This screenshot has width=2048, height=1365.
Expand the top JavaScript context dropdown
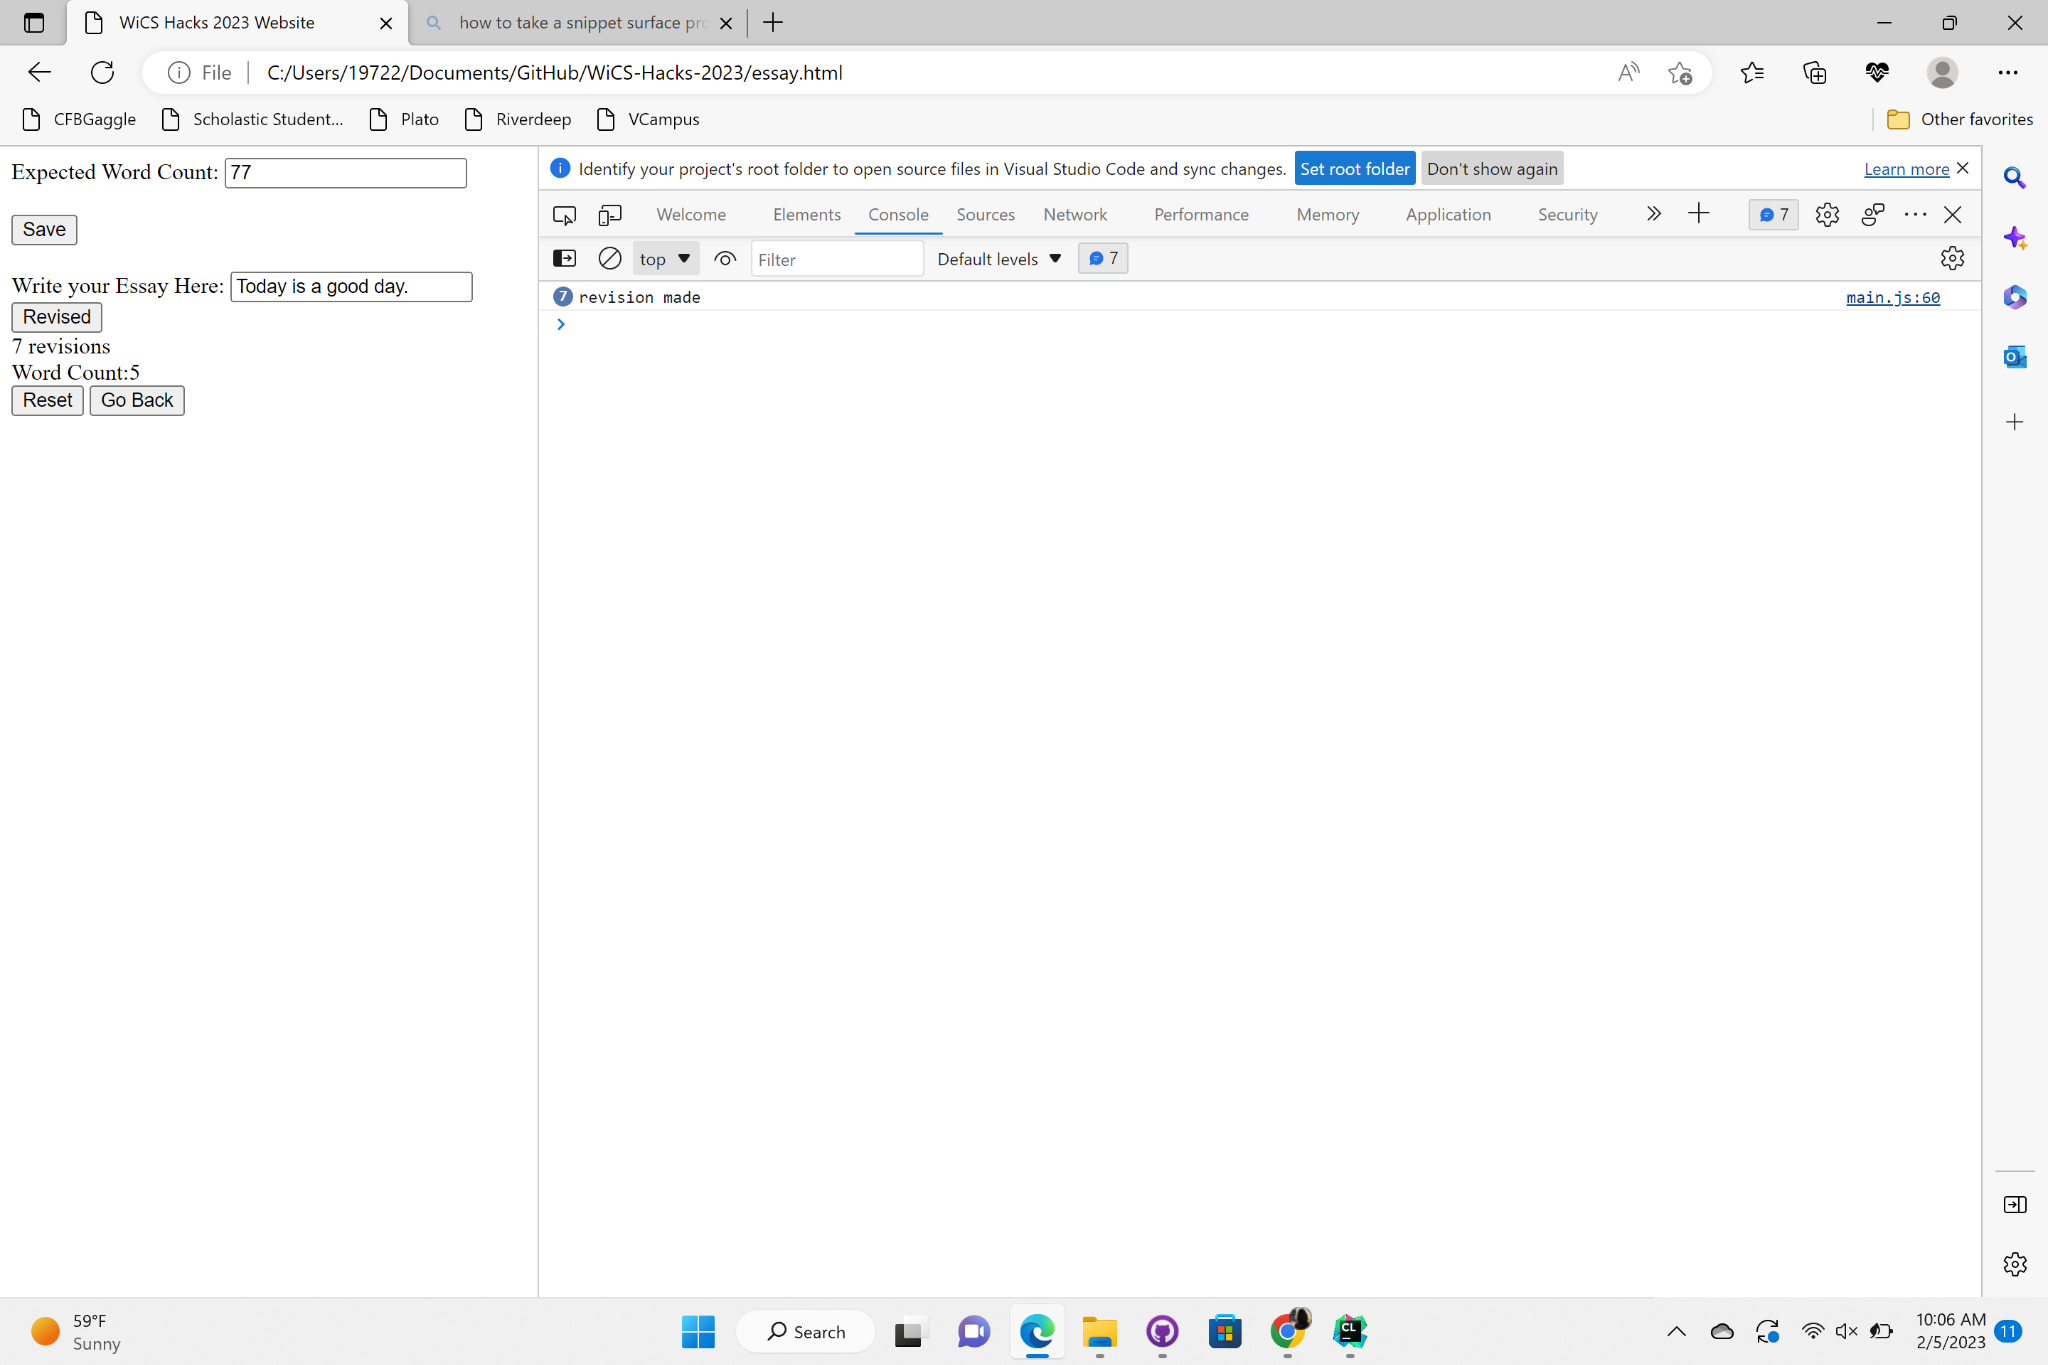(665, 259)
